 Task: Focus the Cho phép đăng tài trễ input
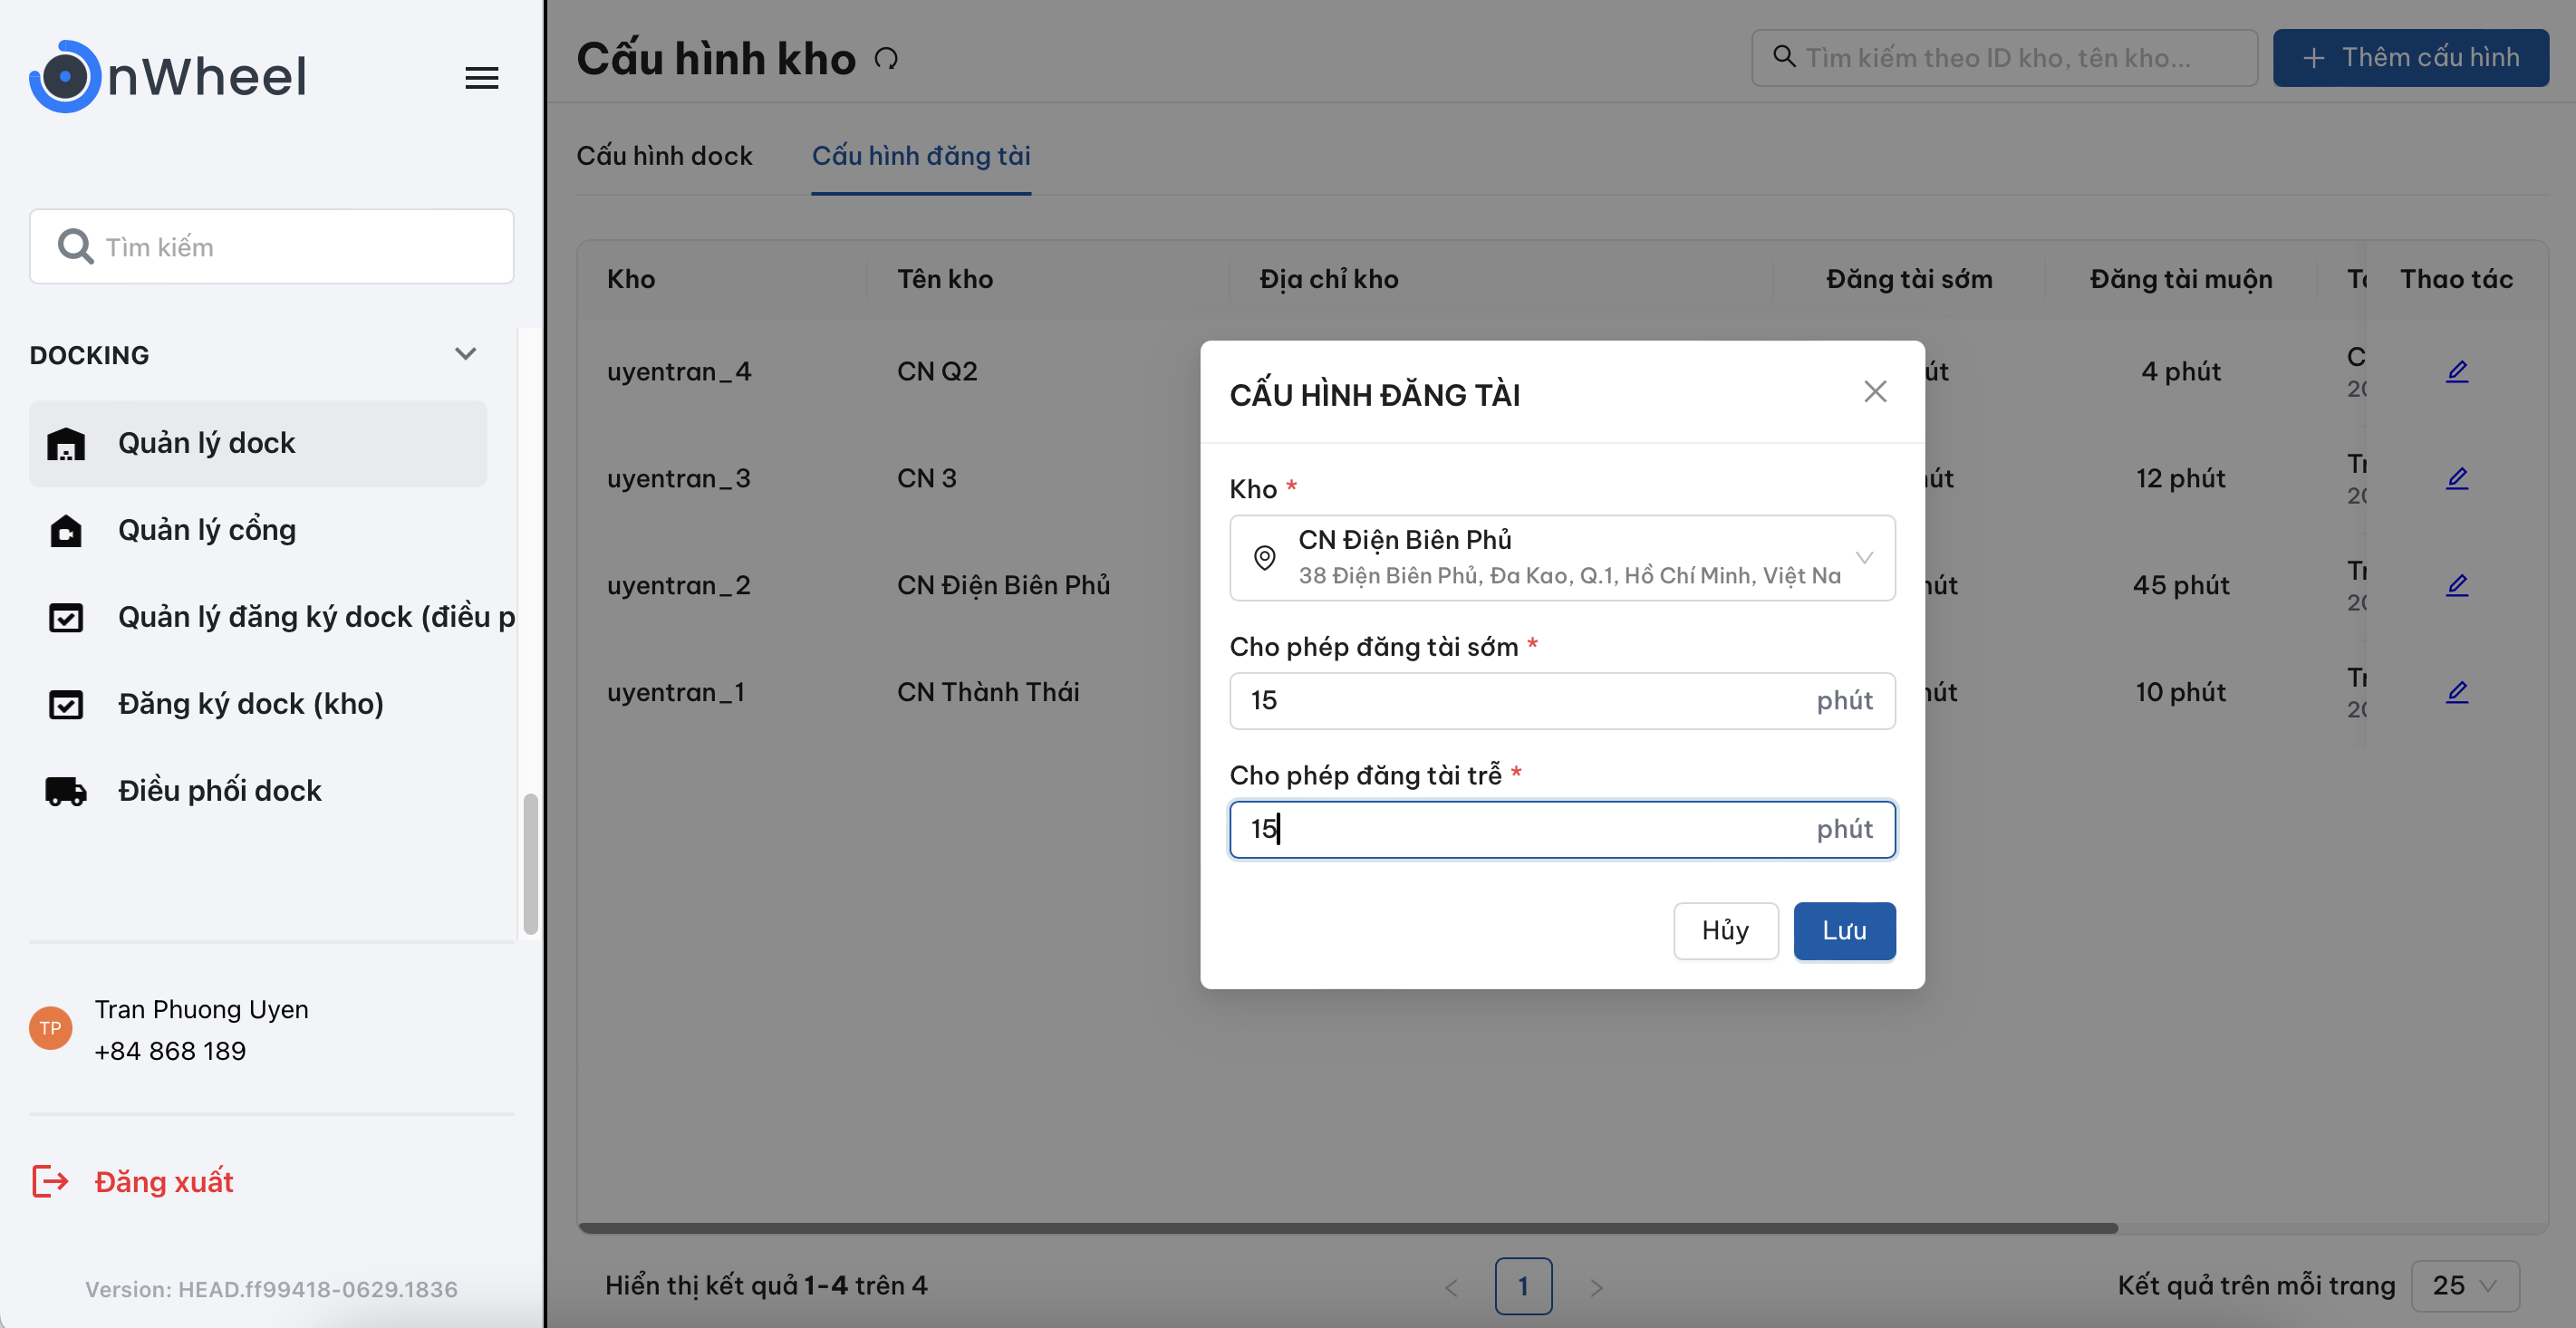tap(1562, 830)
